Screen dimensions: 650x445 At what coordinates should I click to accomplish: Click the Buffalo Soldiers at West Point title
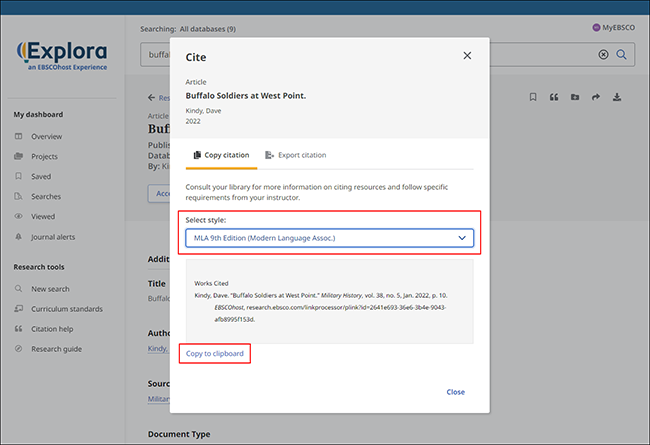[x=246, y=96]
